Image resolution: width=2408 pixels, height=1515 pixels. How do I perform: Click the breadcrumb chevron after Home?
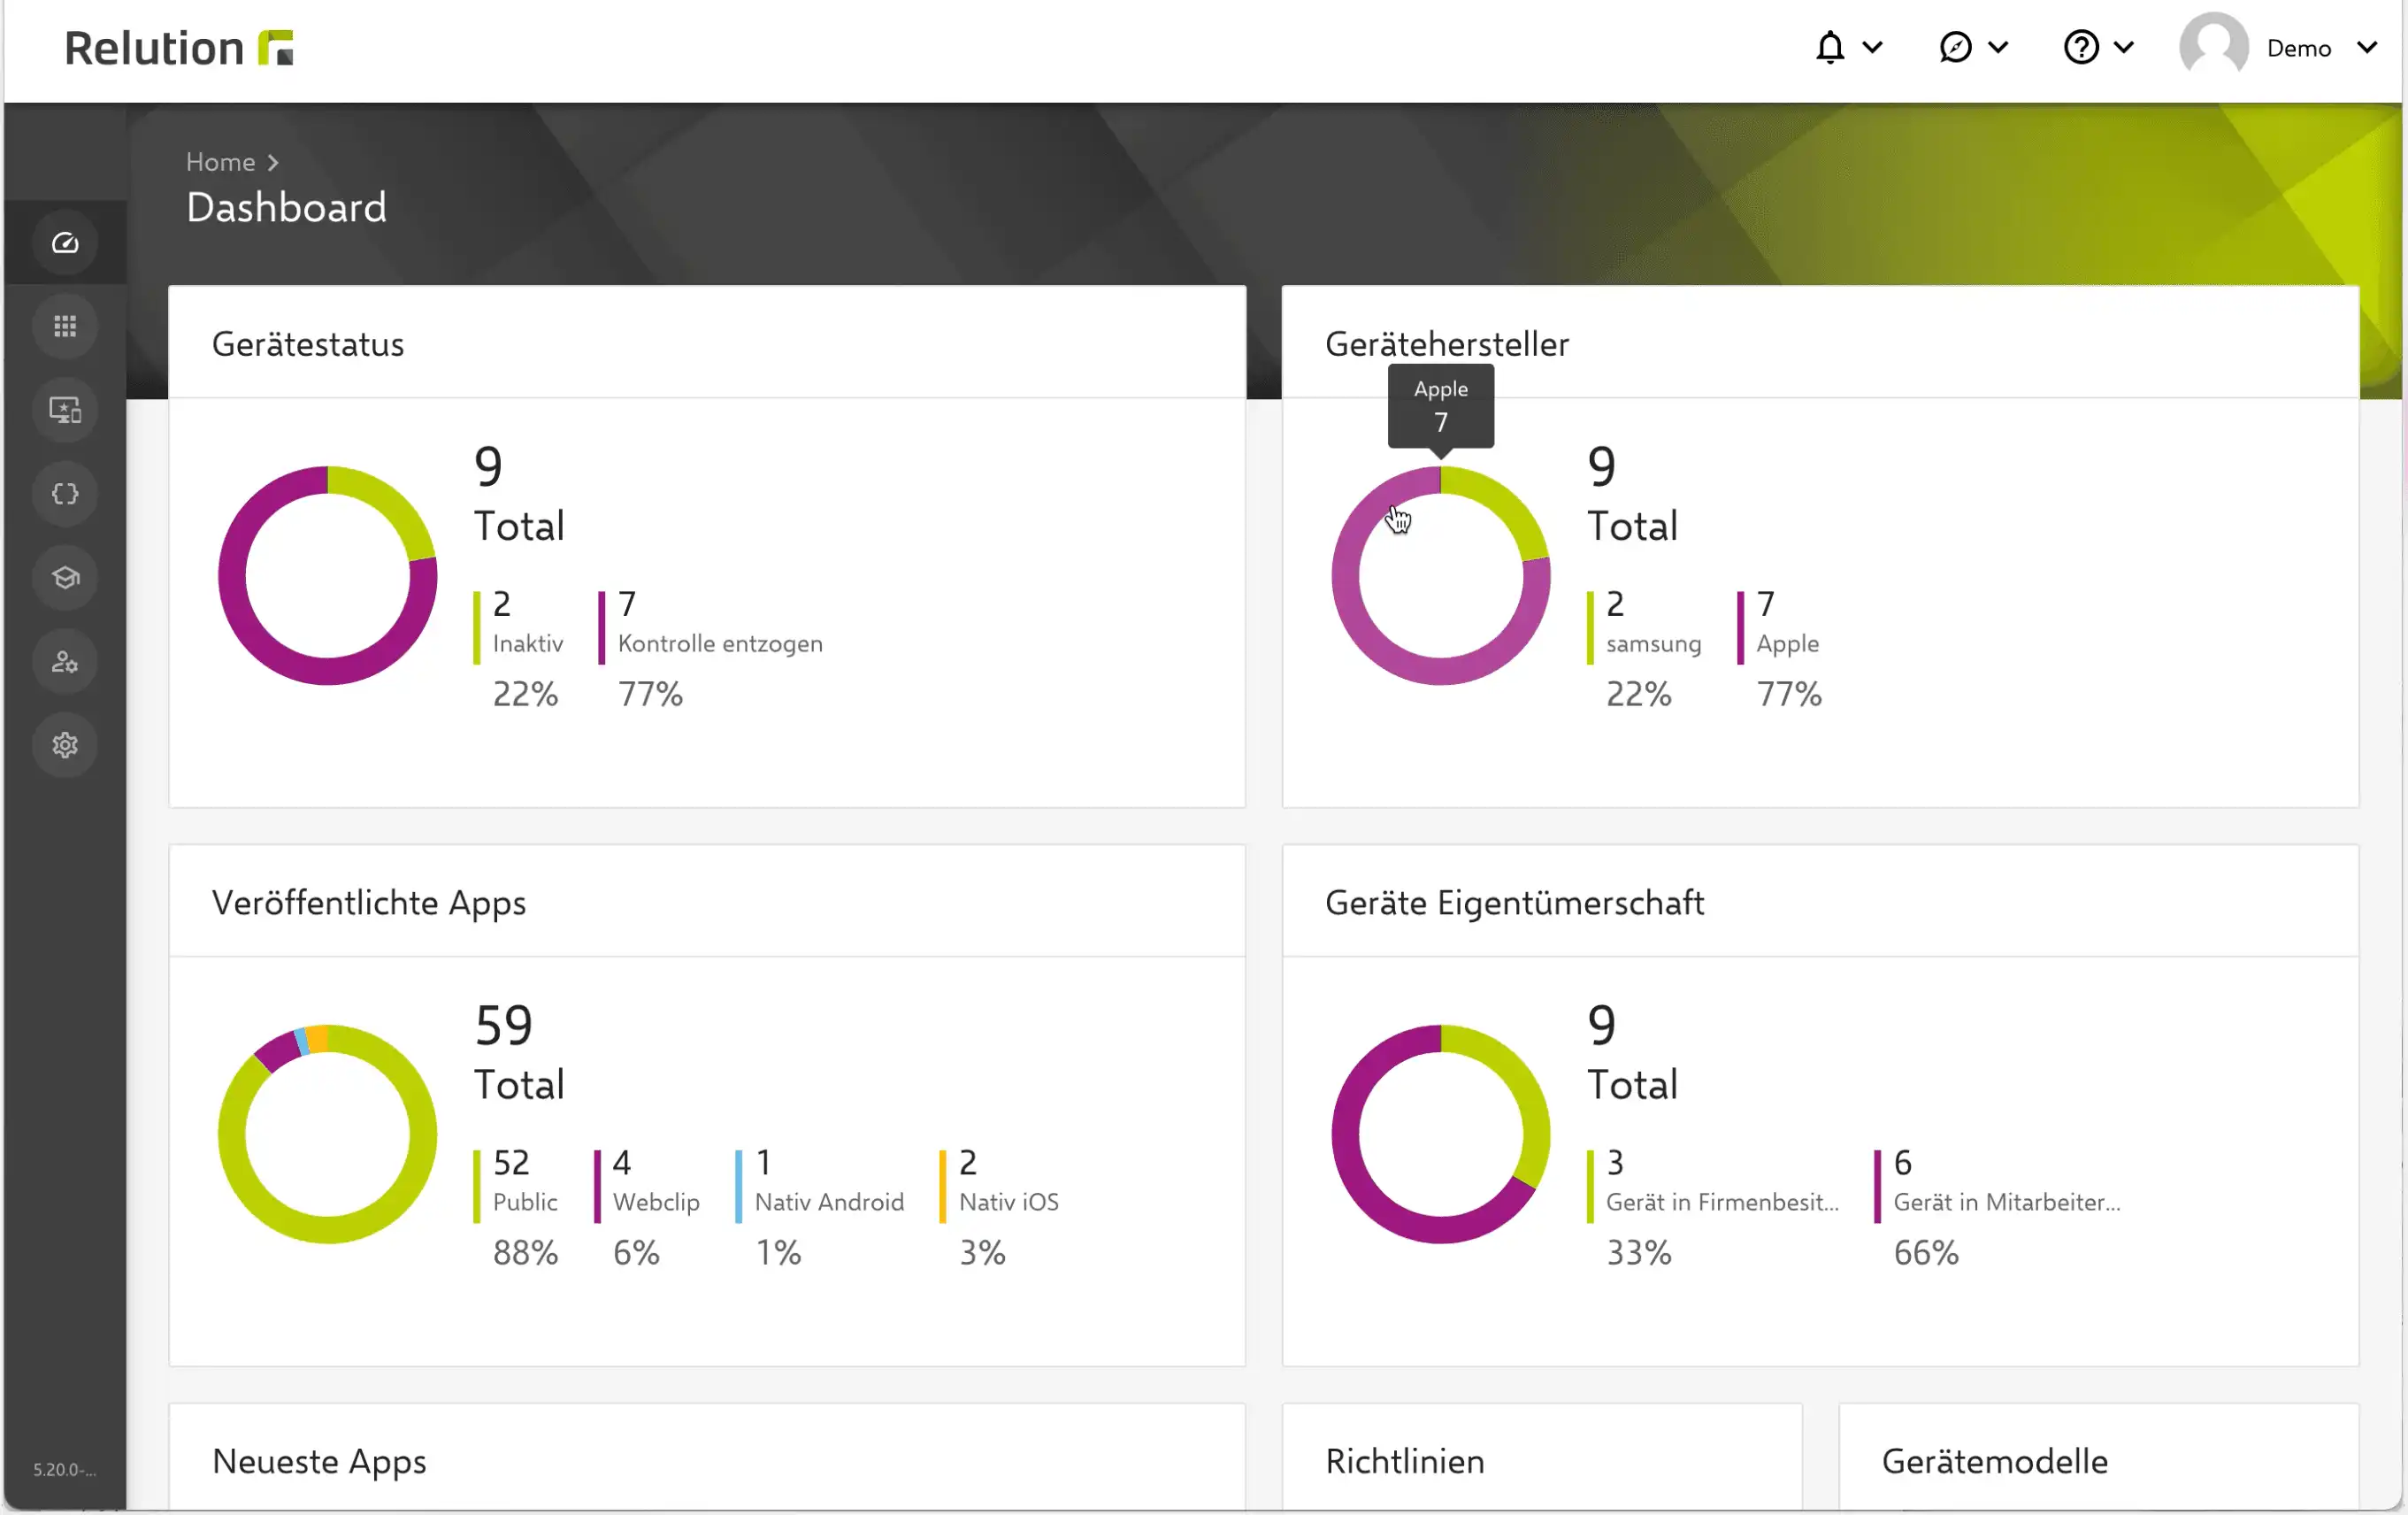click(273, 163)
